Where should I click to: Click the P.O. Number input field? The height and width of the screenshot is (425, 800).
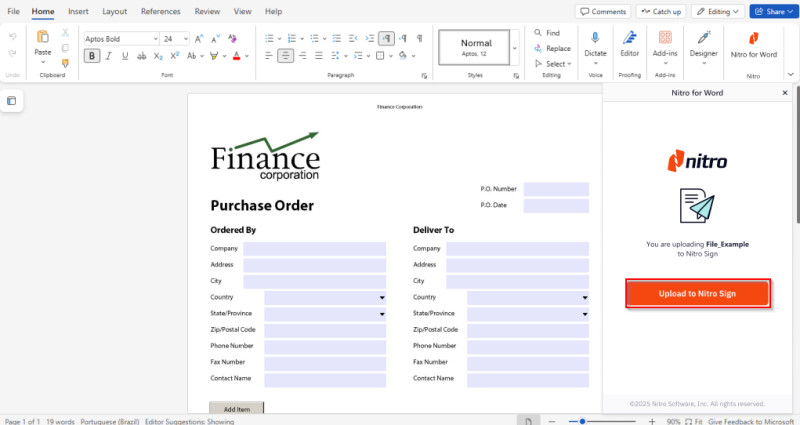[x=556, y=189]
